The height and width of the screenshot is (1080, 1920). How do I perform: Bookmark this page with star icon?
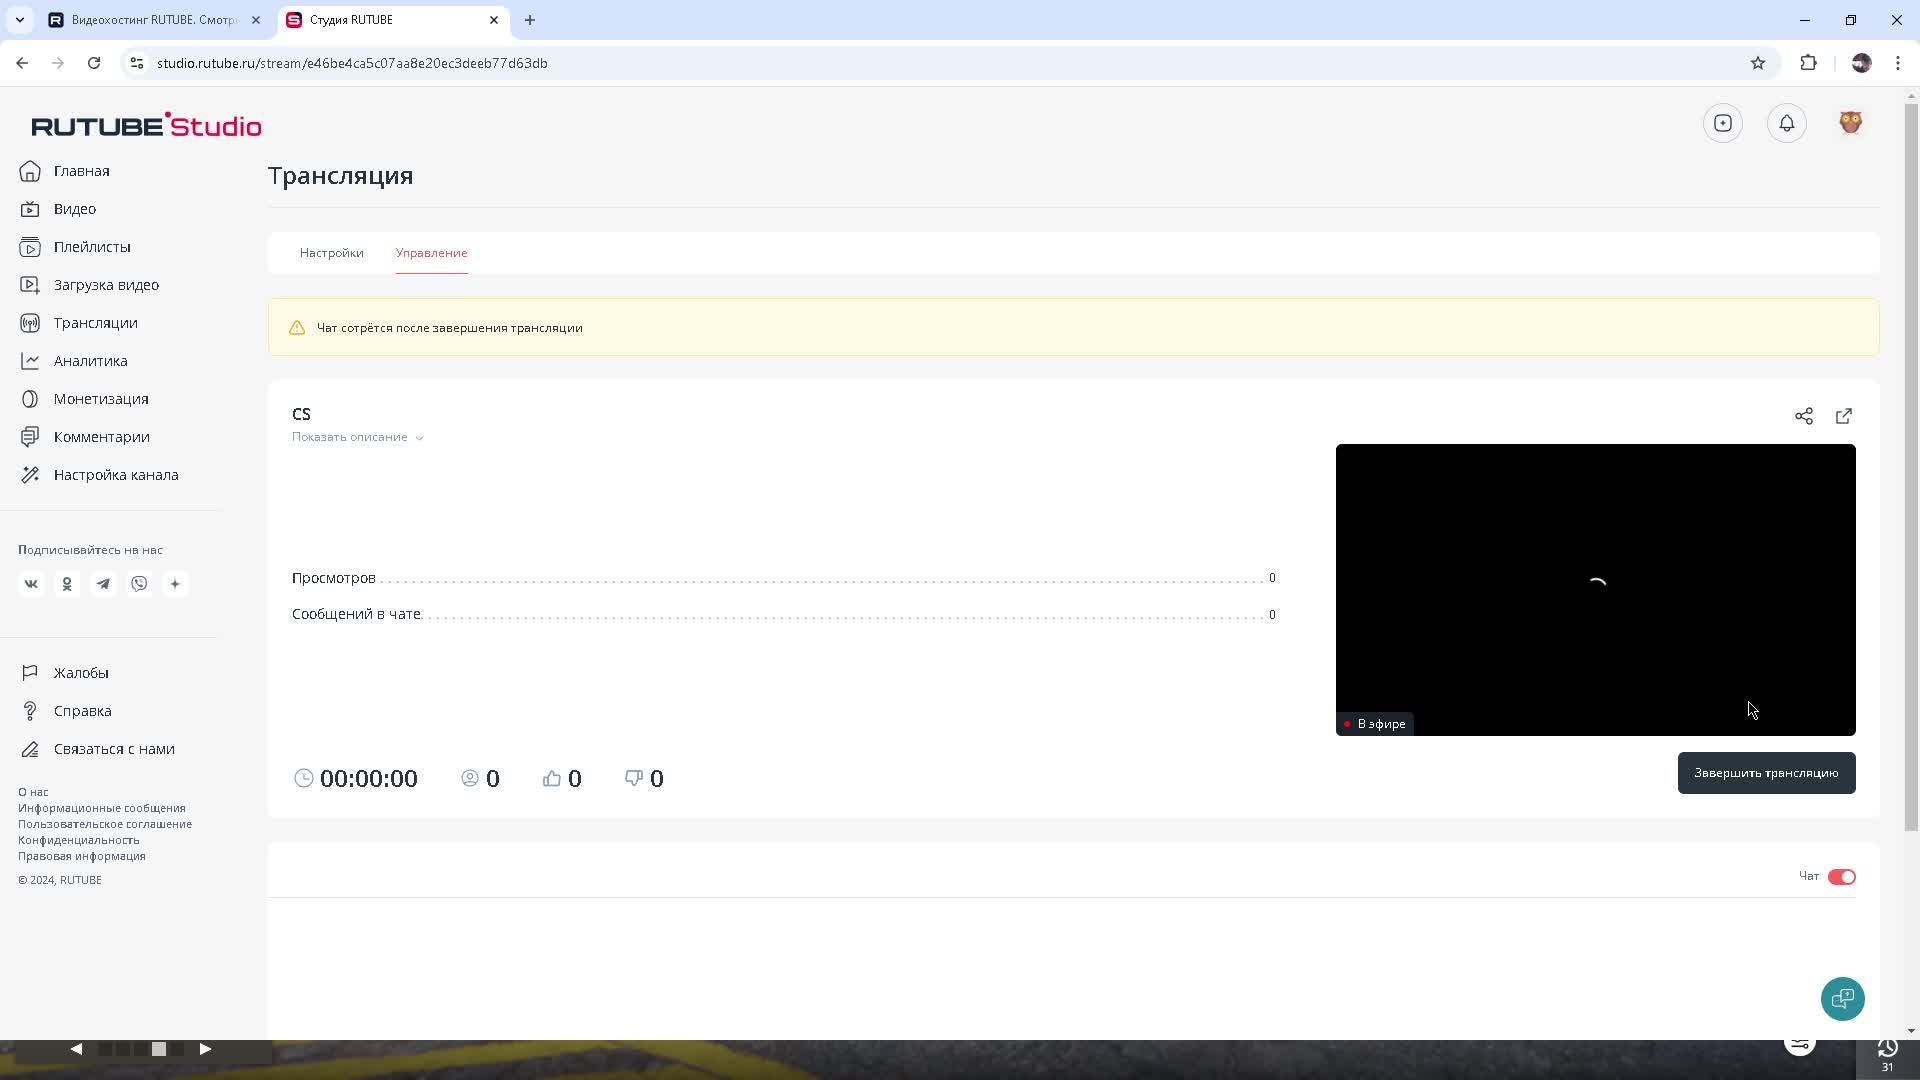[1757, 63]
